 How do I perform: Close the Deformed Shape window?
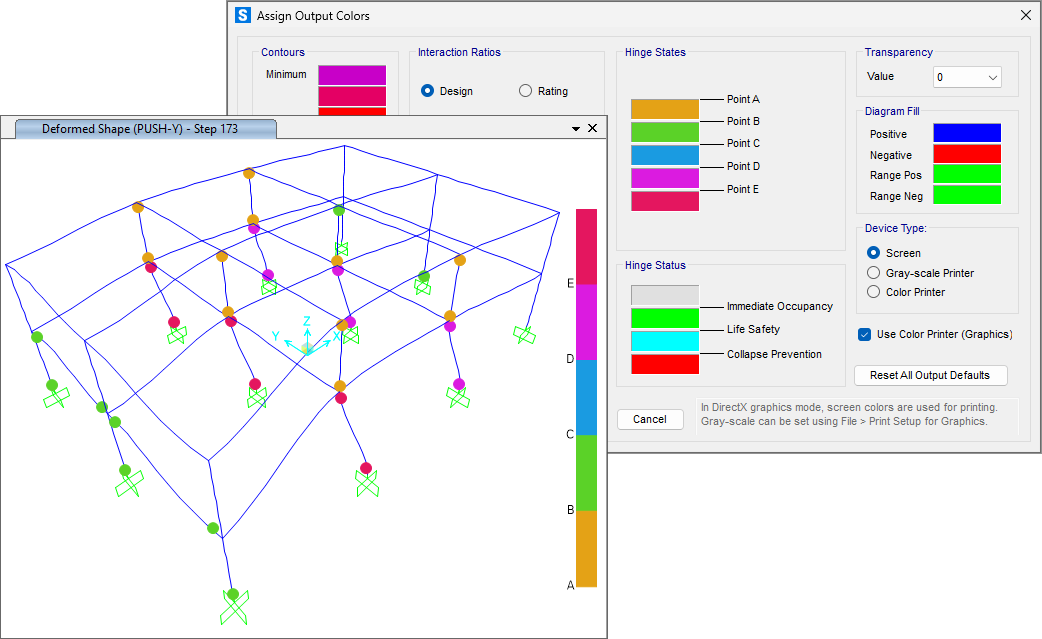point(592,128)
